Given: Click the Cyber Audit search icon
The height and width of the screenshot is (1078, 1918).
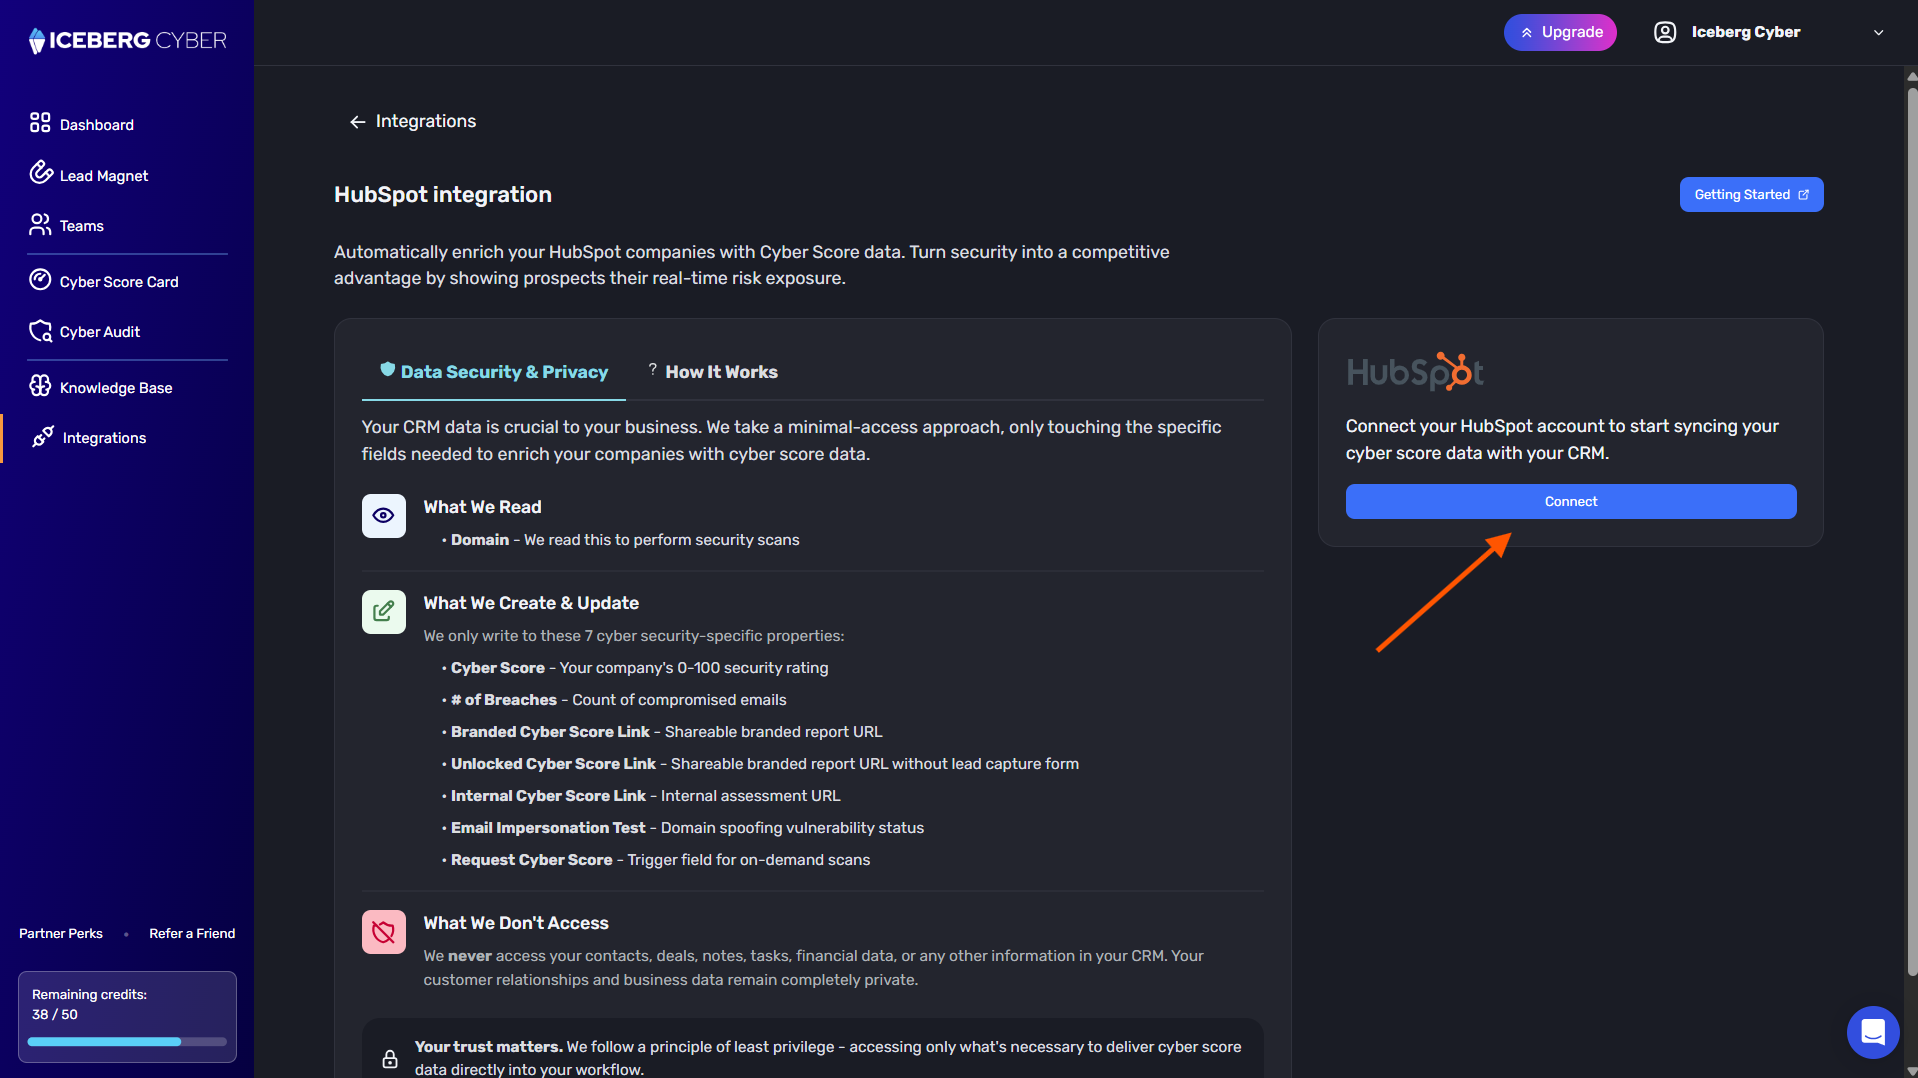Looking at the screenshot, I should [x=40, y=331].
